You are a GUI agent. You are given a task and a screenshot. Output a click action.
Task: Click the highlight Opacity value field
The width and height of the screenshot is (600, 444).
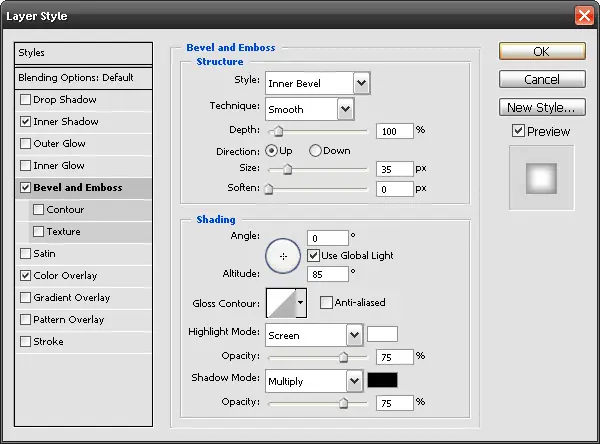395,357
